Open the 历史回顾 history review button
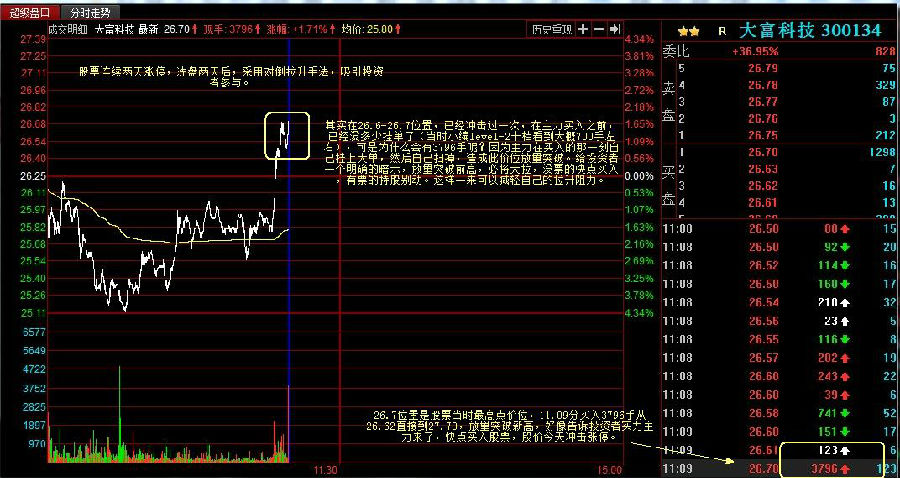The width and height of the screenshot is (900, 478). point(551,30)
